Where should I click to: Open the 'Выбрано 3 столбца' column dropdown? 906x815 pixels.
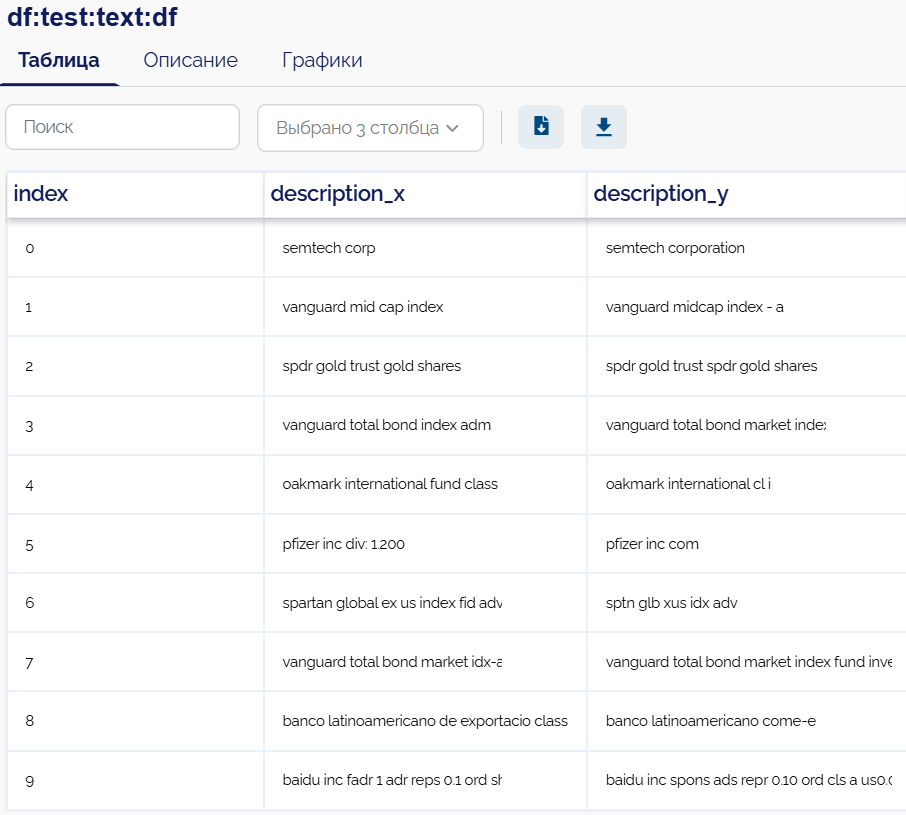pyautogui.click(x=370, y=128)
